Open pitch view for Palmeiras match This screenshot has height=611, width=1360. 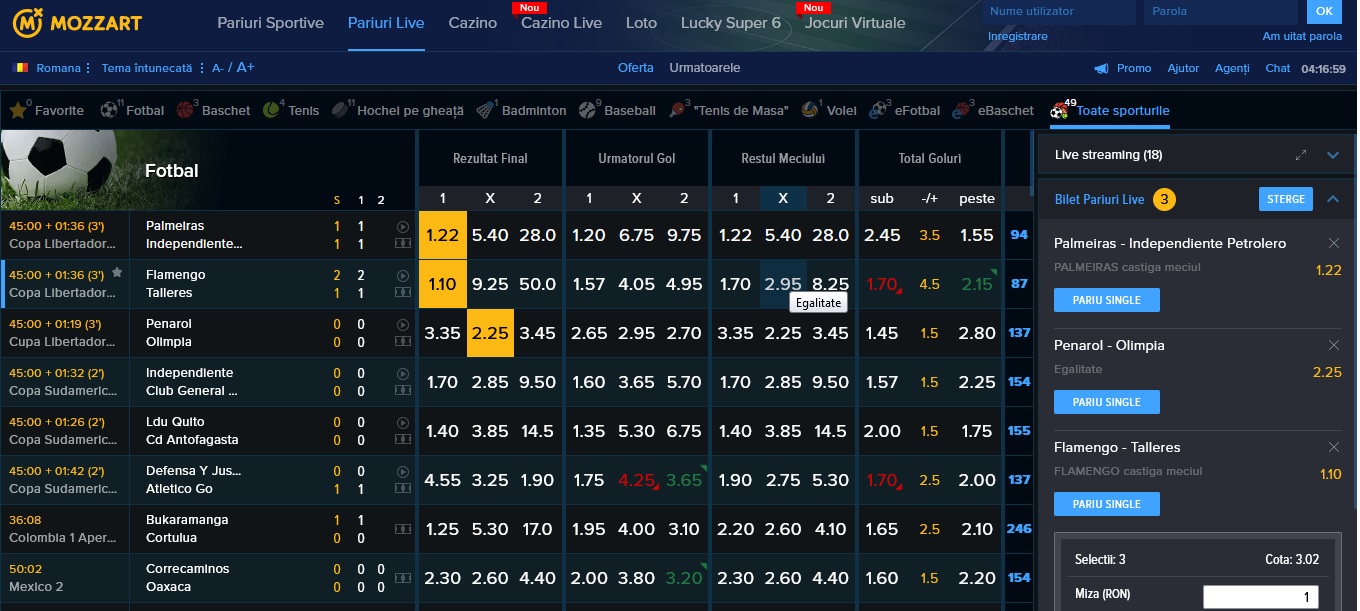[403, 243]
